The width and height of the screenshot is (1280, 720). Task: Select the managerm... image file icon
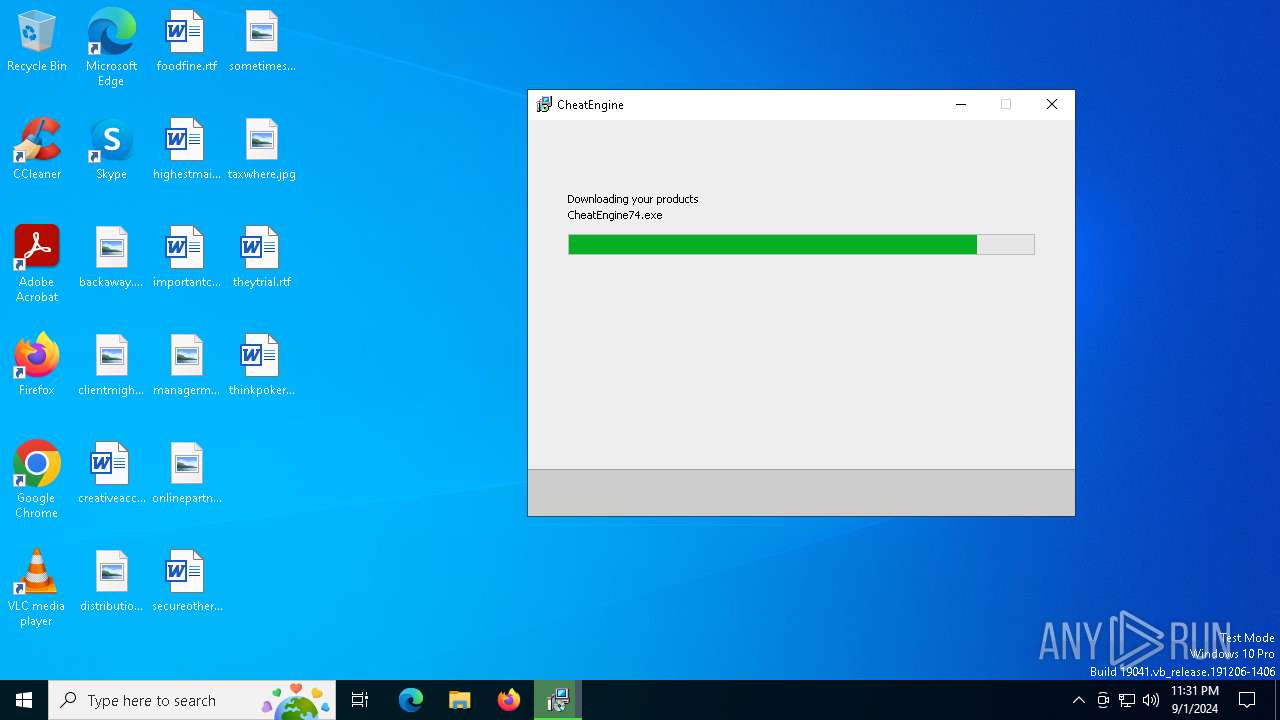pos(186,366)
